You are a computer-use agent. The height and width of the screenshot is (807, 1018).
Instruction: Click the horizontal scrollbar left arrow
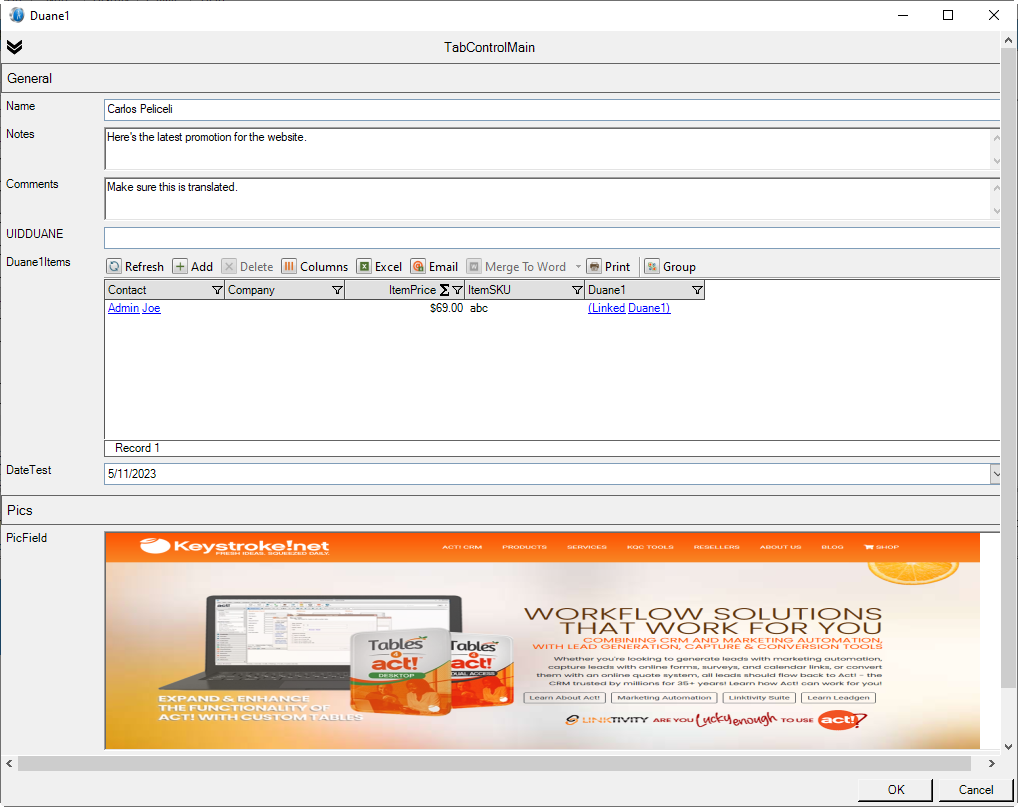(9, 764)
